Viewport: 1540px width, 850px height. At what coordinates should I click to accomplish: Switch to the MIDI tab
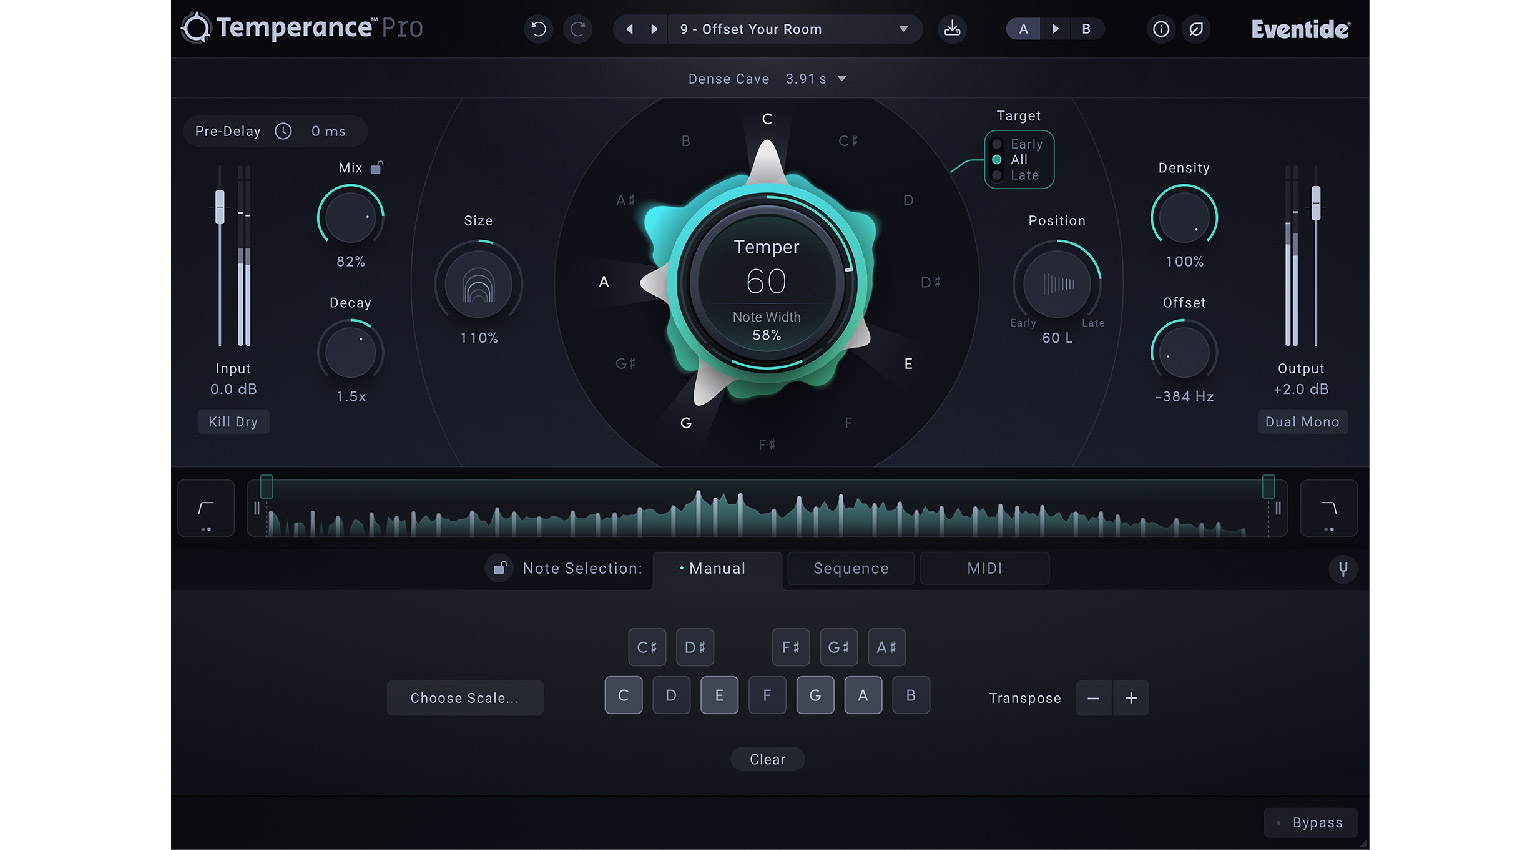pos(984,568)
